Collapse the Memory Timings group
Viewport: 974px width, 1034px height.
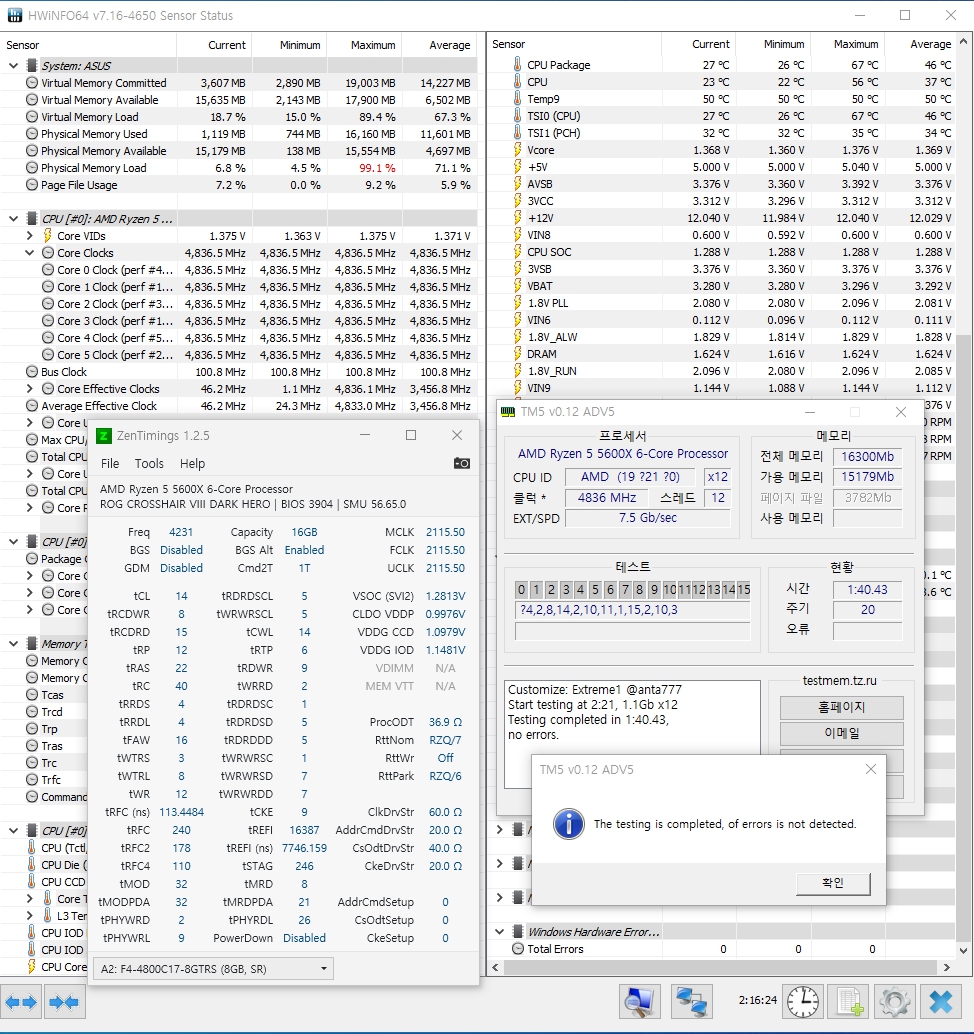[13, 644]
